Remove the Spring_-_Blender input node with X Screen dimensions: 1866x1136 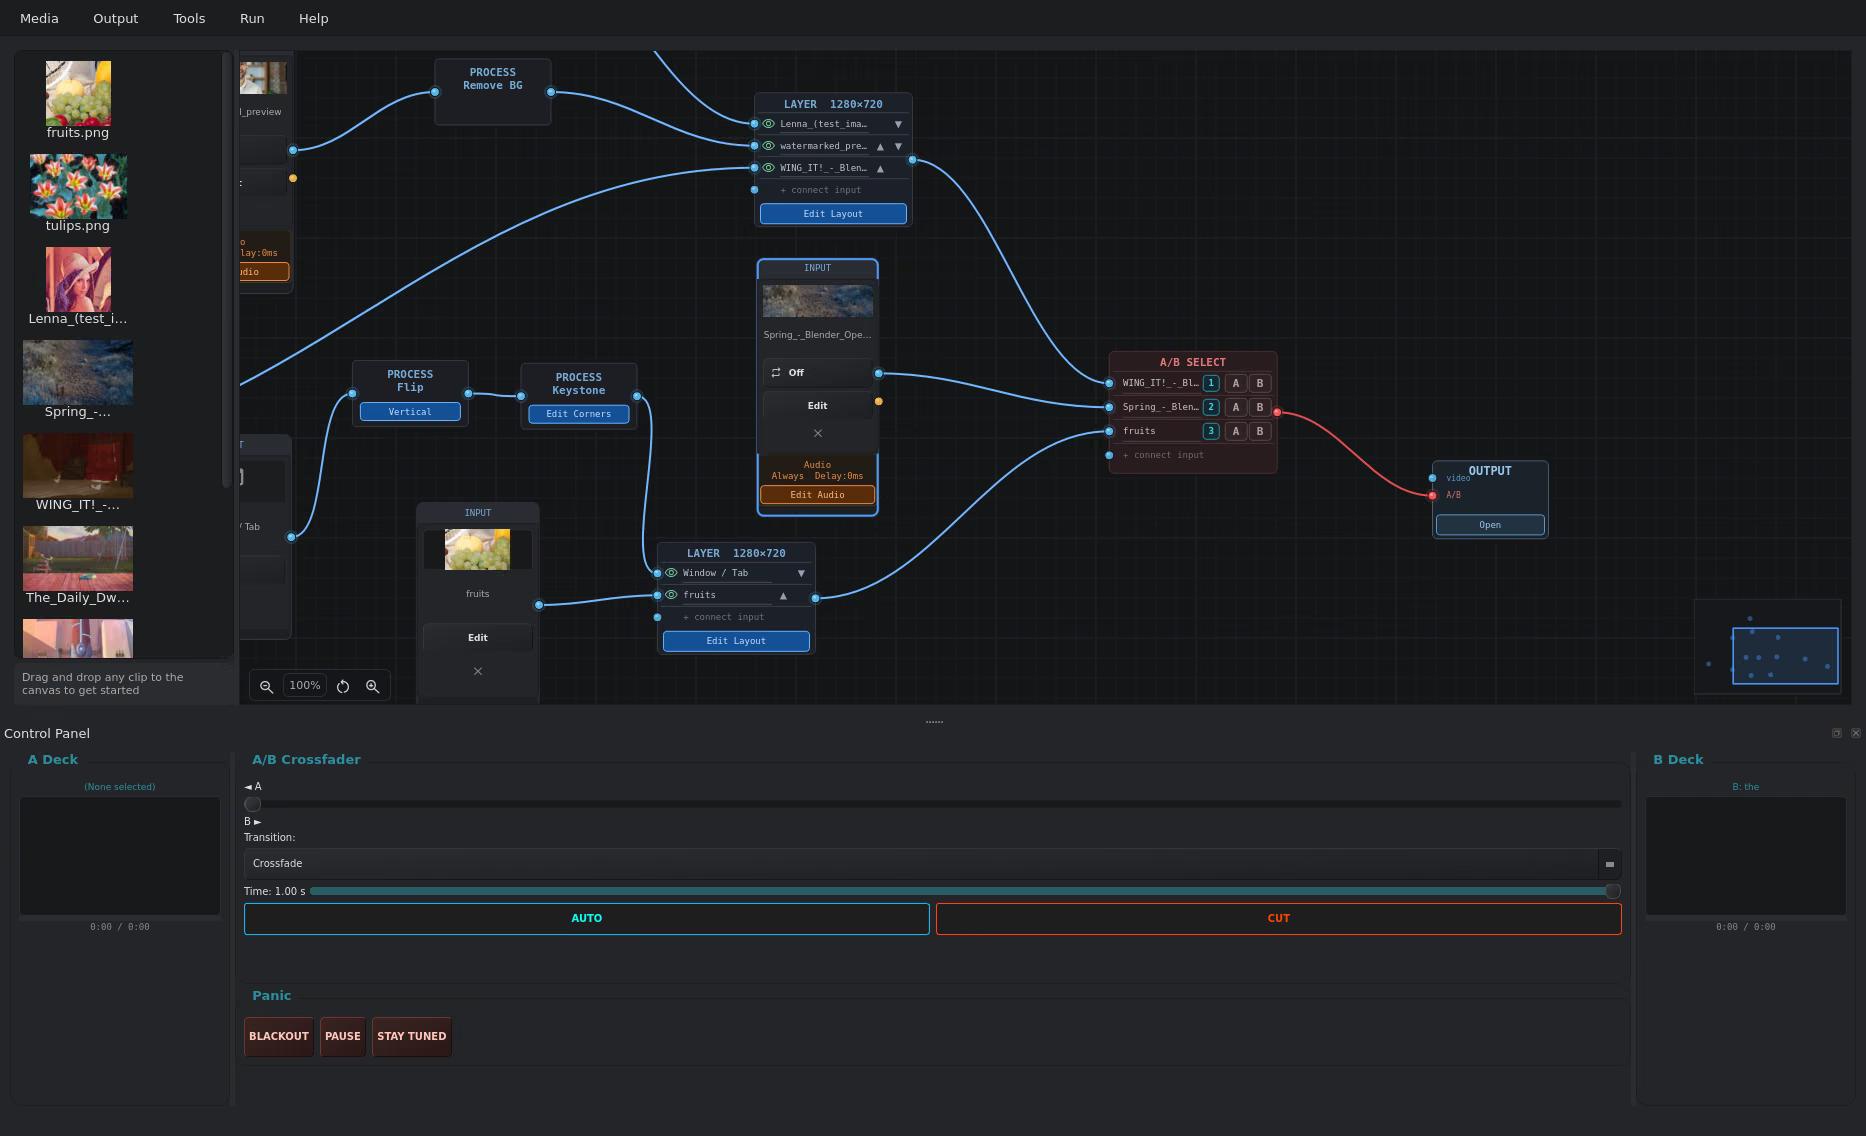click(817, 433)
